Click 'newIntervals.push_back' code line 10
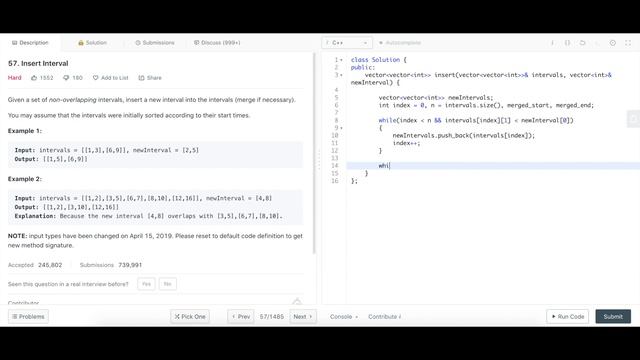 [463, 136]
